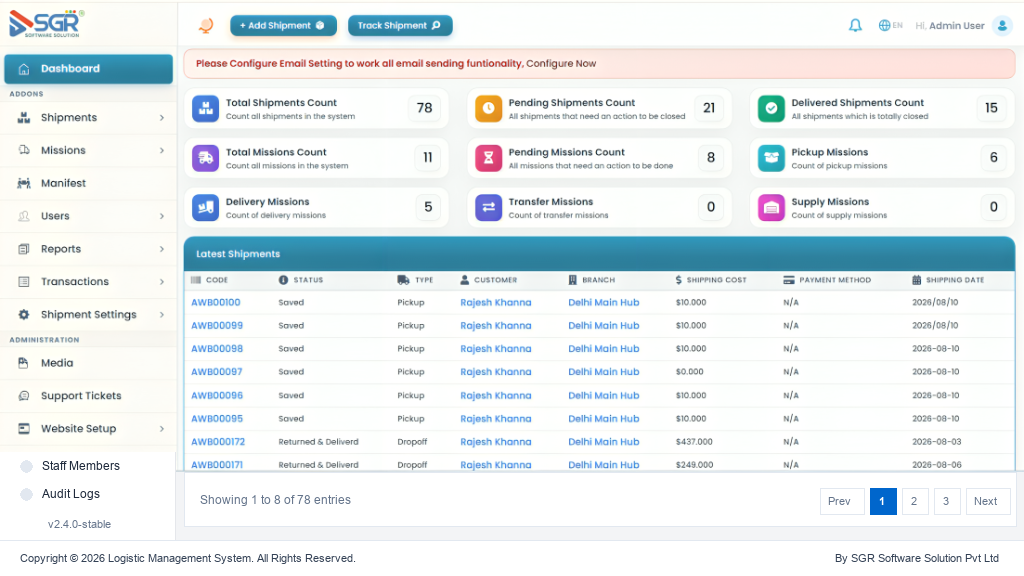
Task: Click the Transfer Missions arrows icon
Action: tap(488, 208)
